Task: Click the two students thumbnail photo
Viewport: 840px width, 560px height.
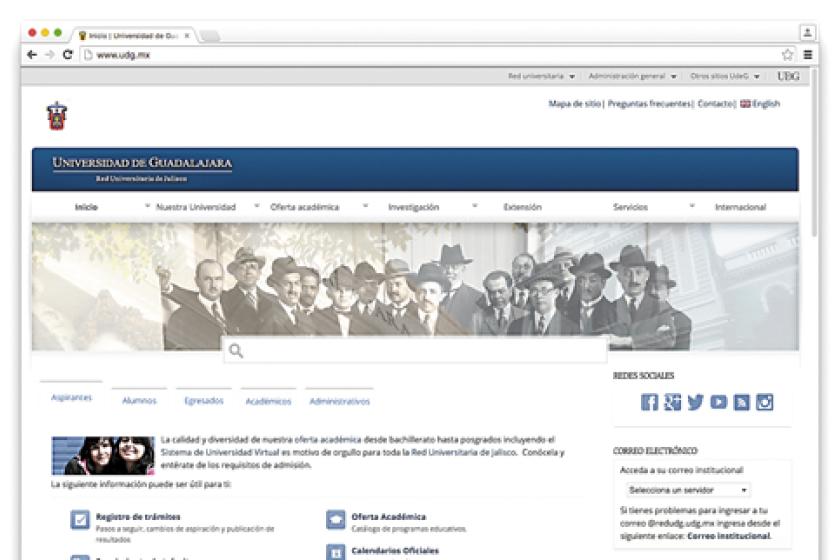Action: pyautogui.click(x=103, y=456)
